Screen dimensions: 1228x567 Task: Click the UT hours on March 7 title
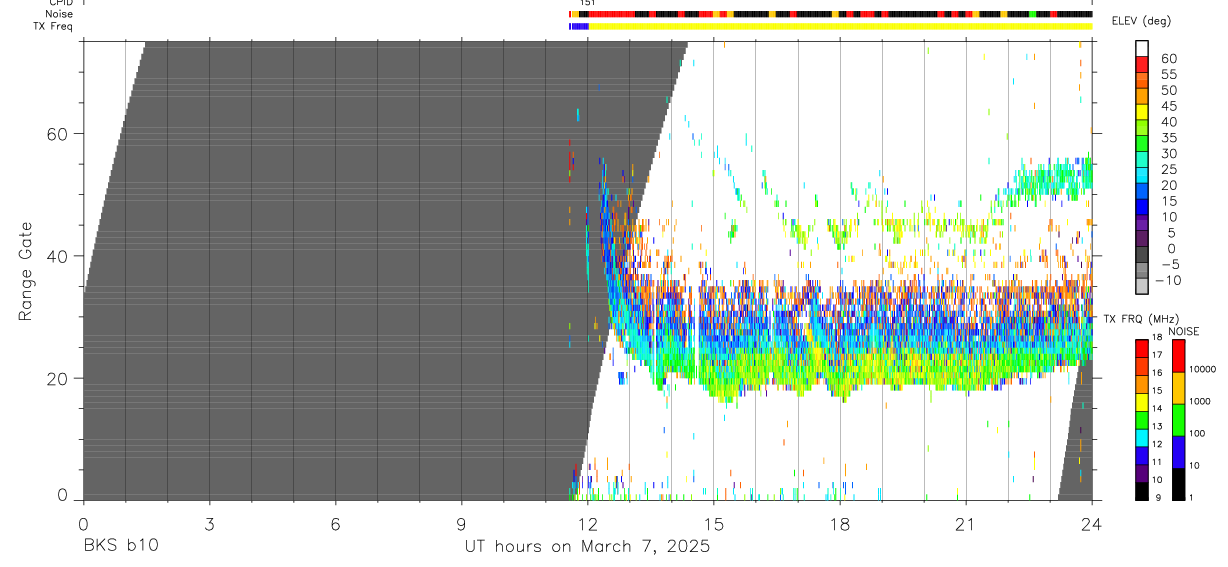pos(587,546)
